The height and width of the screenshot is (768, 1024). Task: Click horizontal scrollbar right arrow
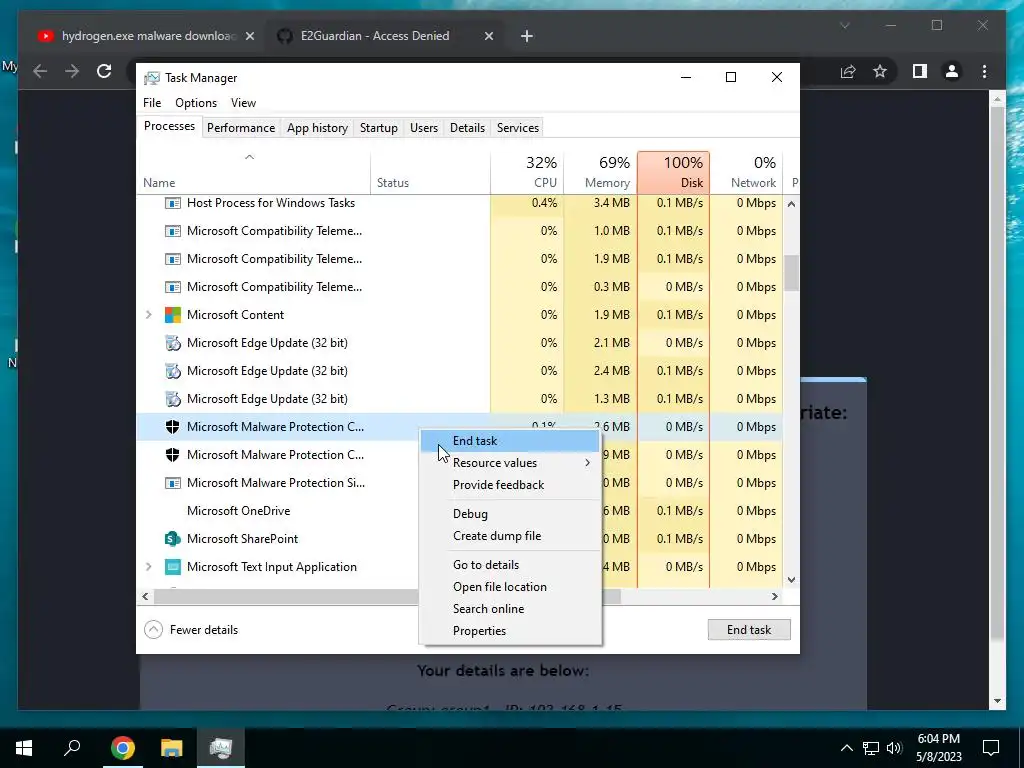click(775, 596)
